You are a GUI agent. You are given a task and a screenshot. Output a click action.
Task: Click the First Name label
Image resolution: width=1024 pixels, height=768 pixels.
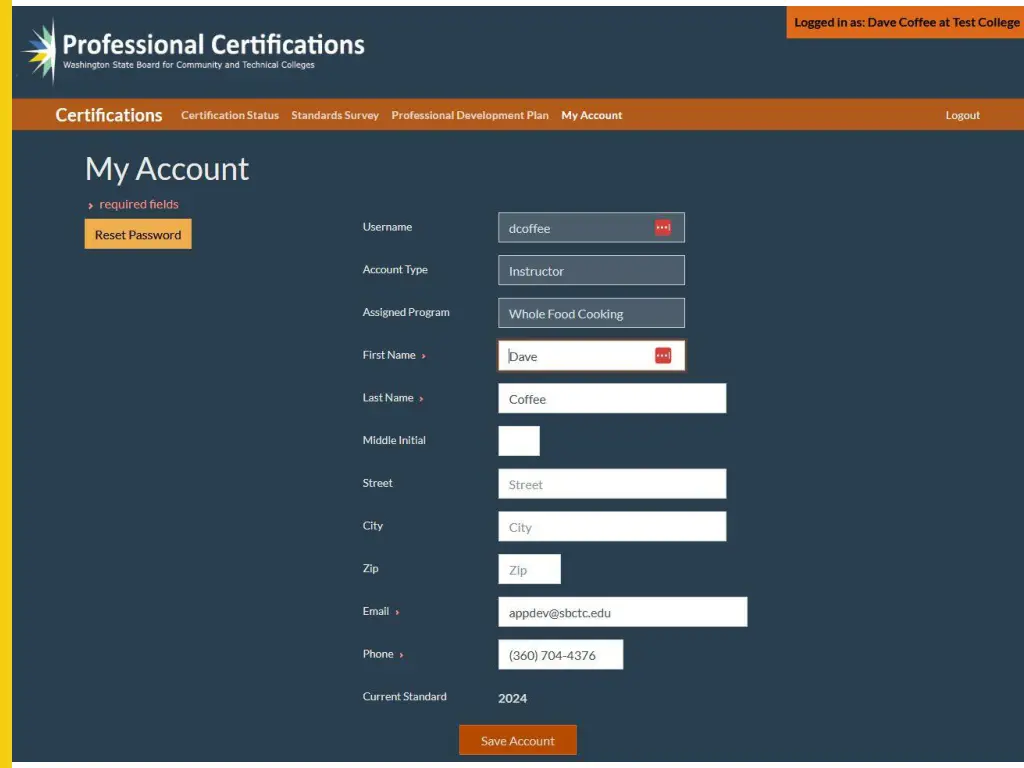click(389, 355)
